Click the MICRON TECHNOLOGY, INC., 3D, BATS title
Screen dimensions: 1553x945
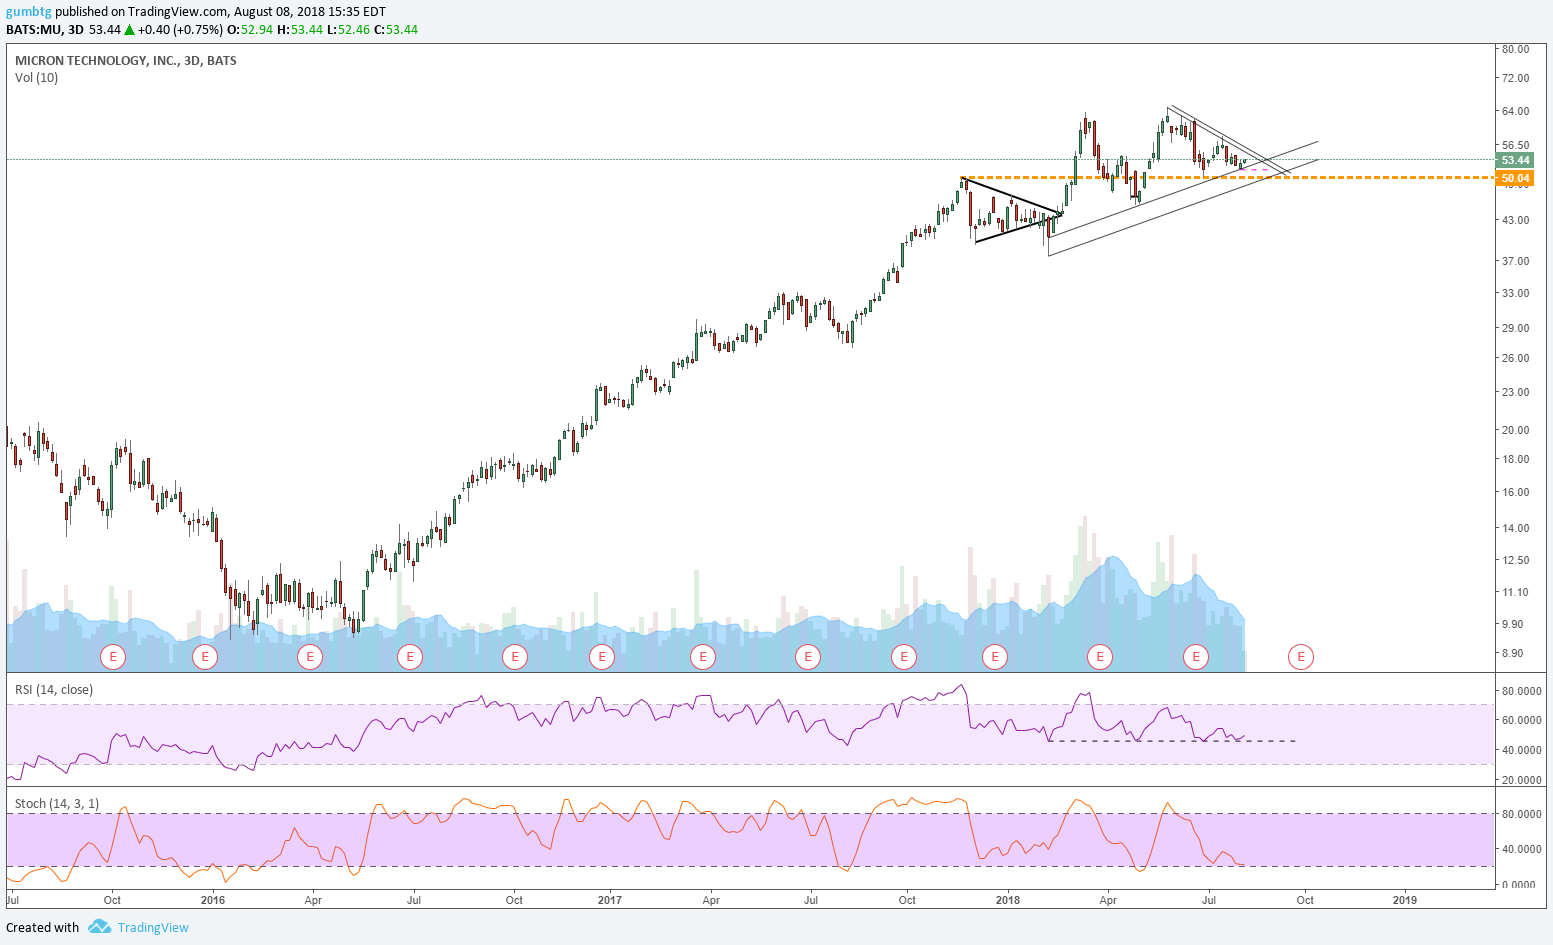tap(126, 61)
